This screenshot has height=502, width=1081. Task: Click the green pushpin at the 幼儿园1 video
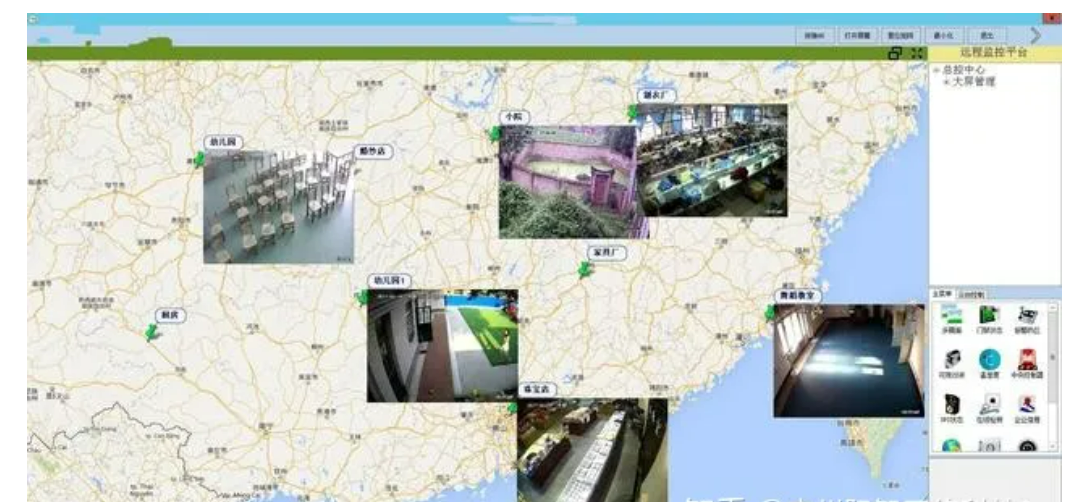click(363, 298)
